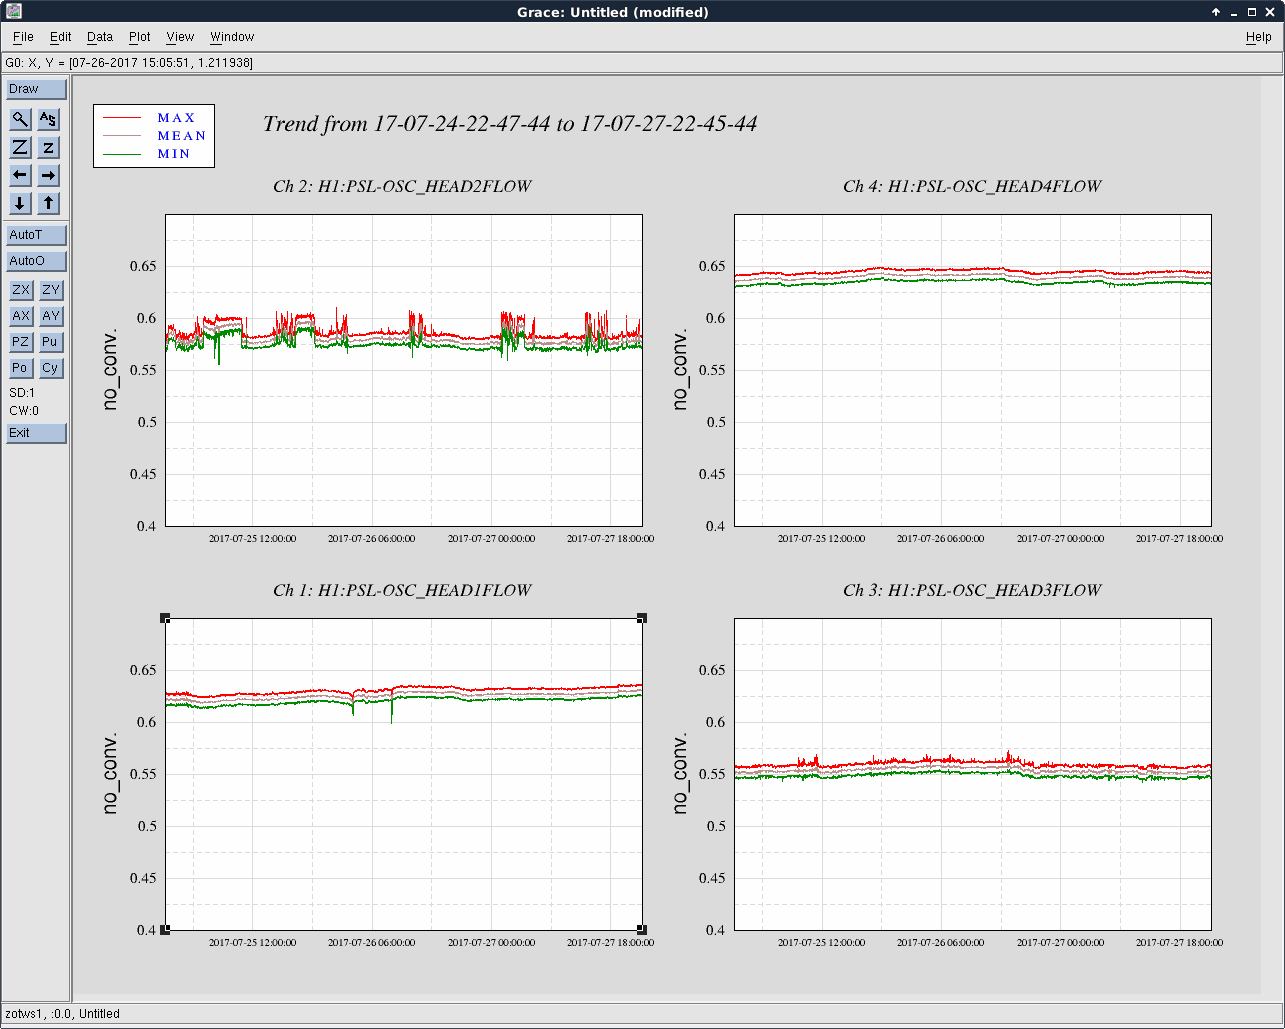The image size is (1285, 1029).
Task: Click the 'Ch 1: H1:PSL-OSC_HEAD1FLOW' graph title
Action: pos(402,590)
